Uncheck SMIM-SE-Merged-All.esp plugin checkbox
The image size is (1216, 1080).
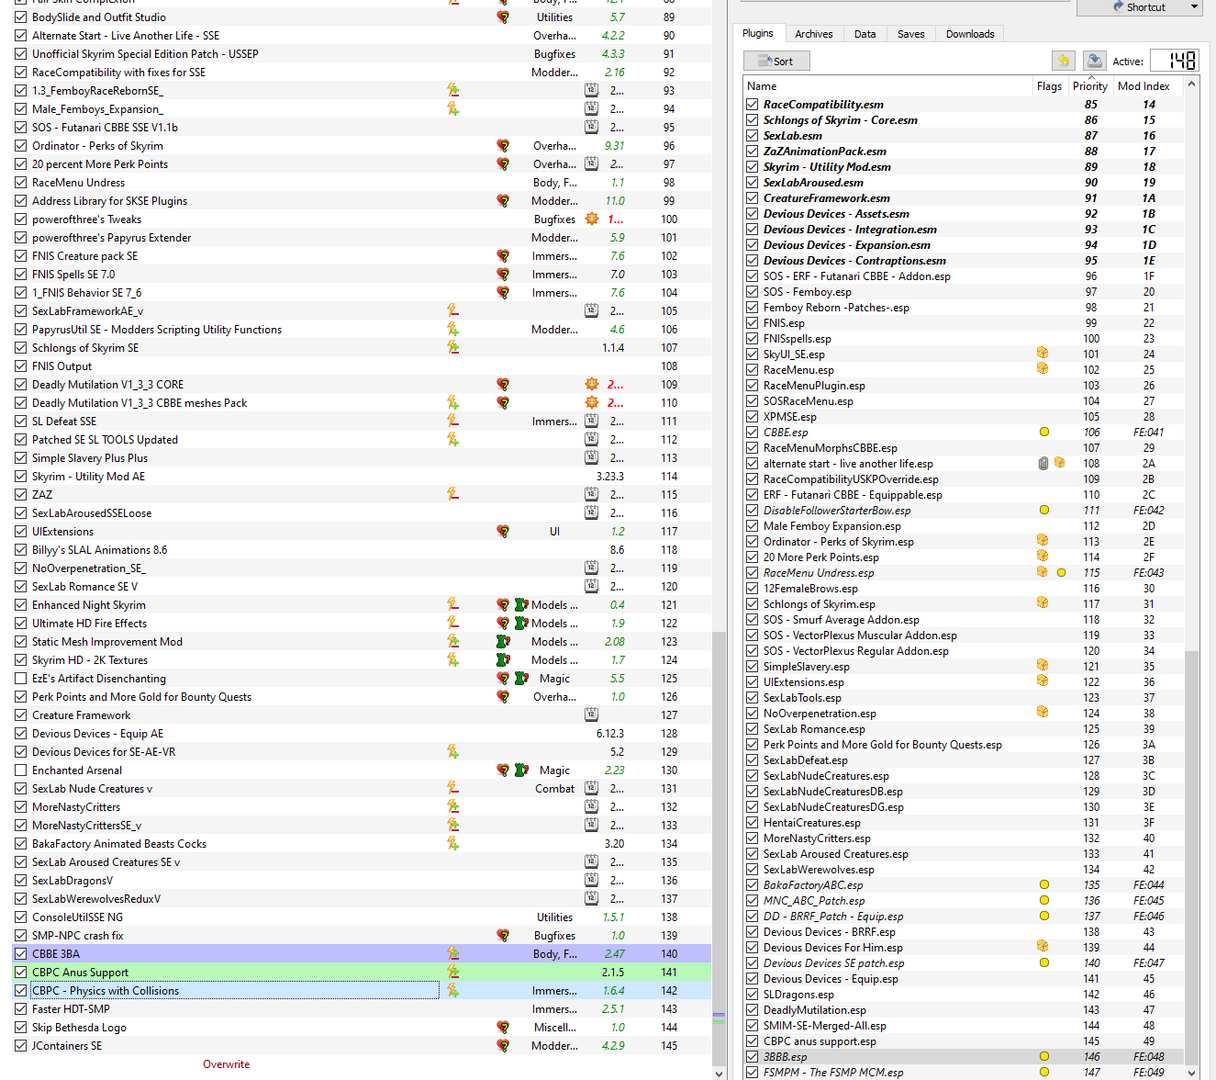click(x=752, y=1025)
